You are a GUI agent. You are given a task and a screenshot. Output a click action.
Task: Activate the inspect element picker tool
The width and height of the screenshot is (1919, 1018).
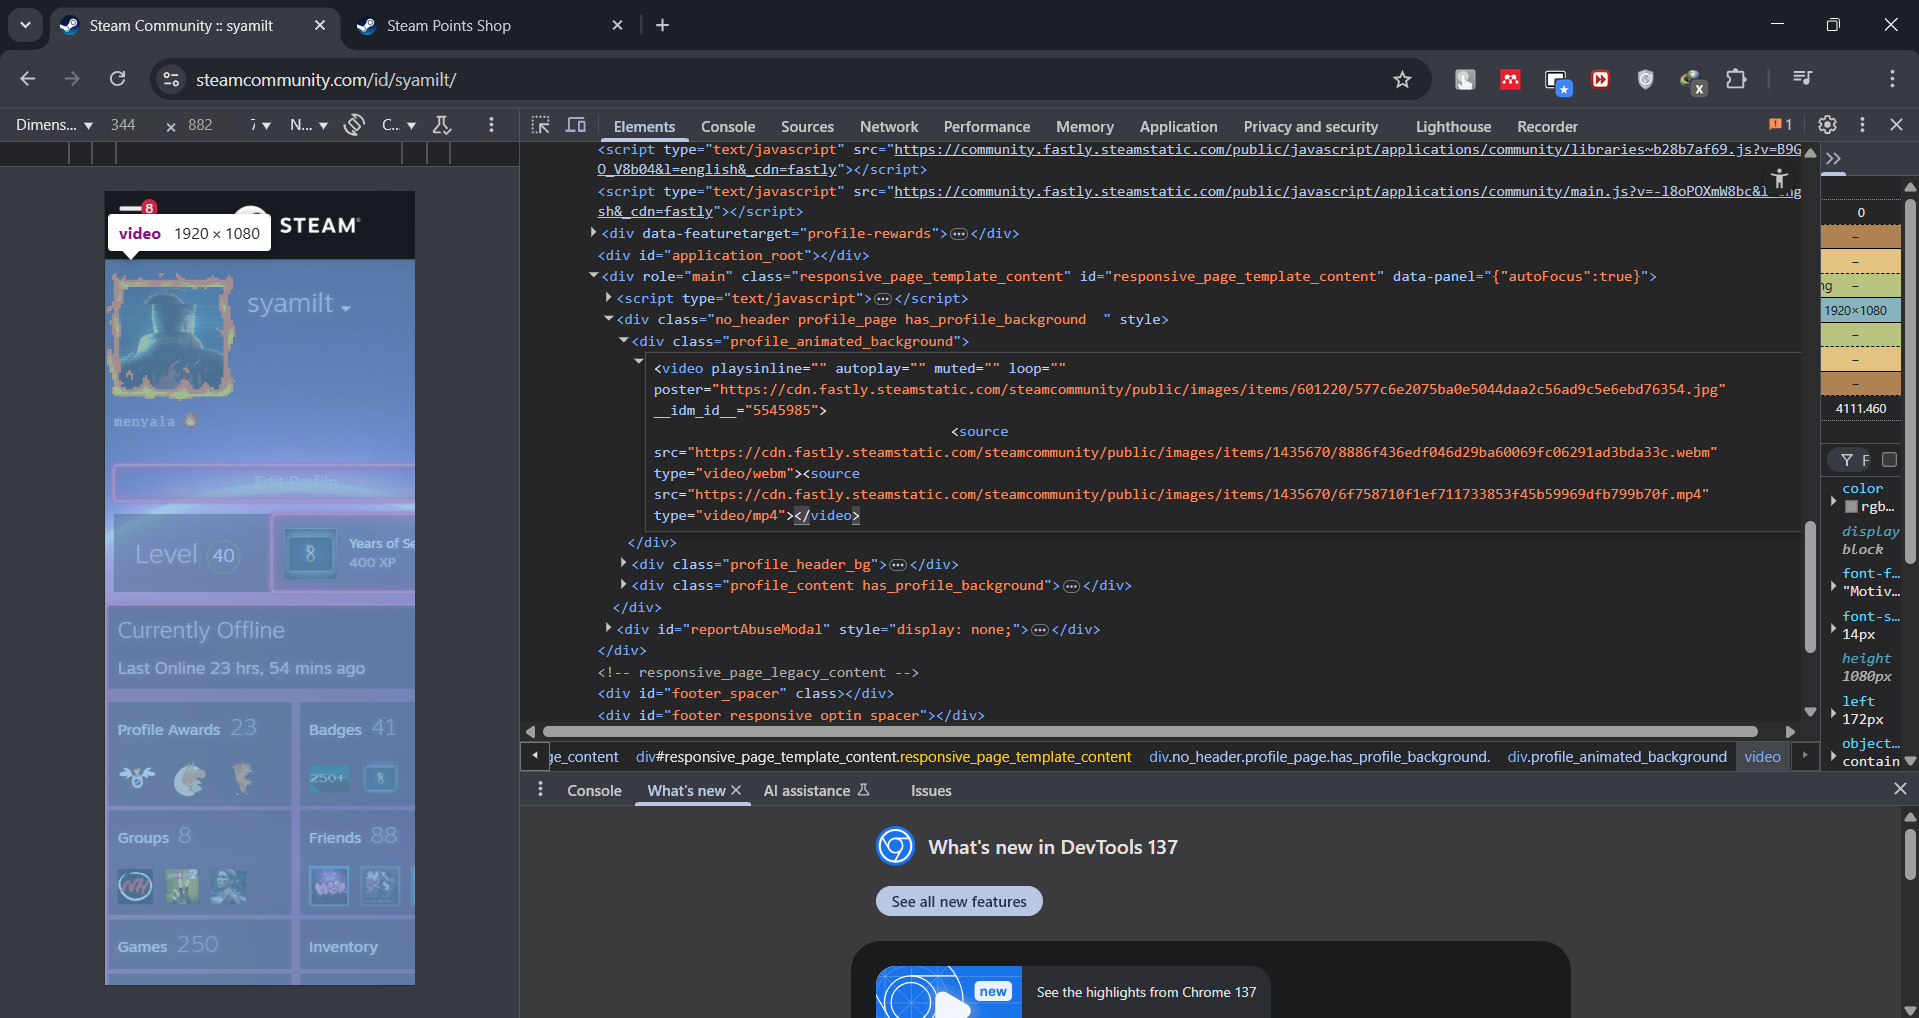pos(541,125)
